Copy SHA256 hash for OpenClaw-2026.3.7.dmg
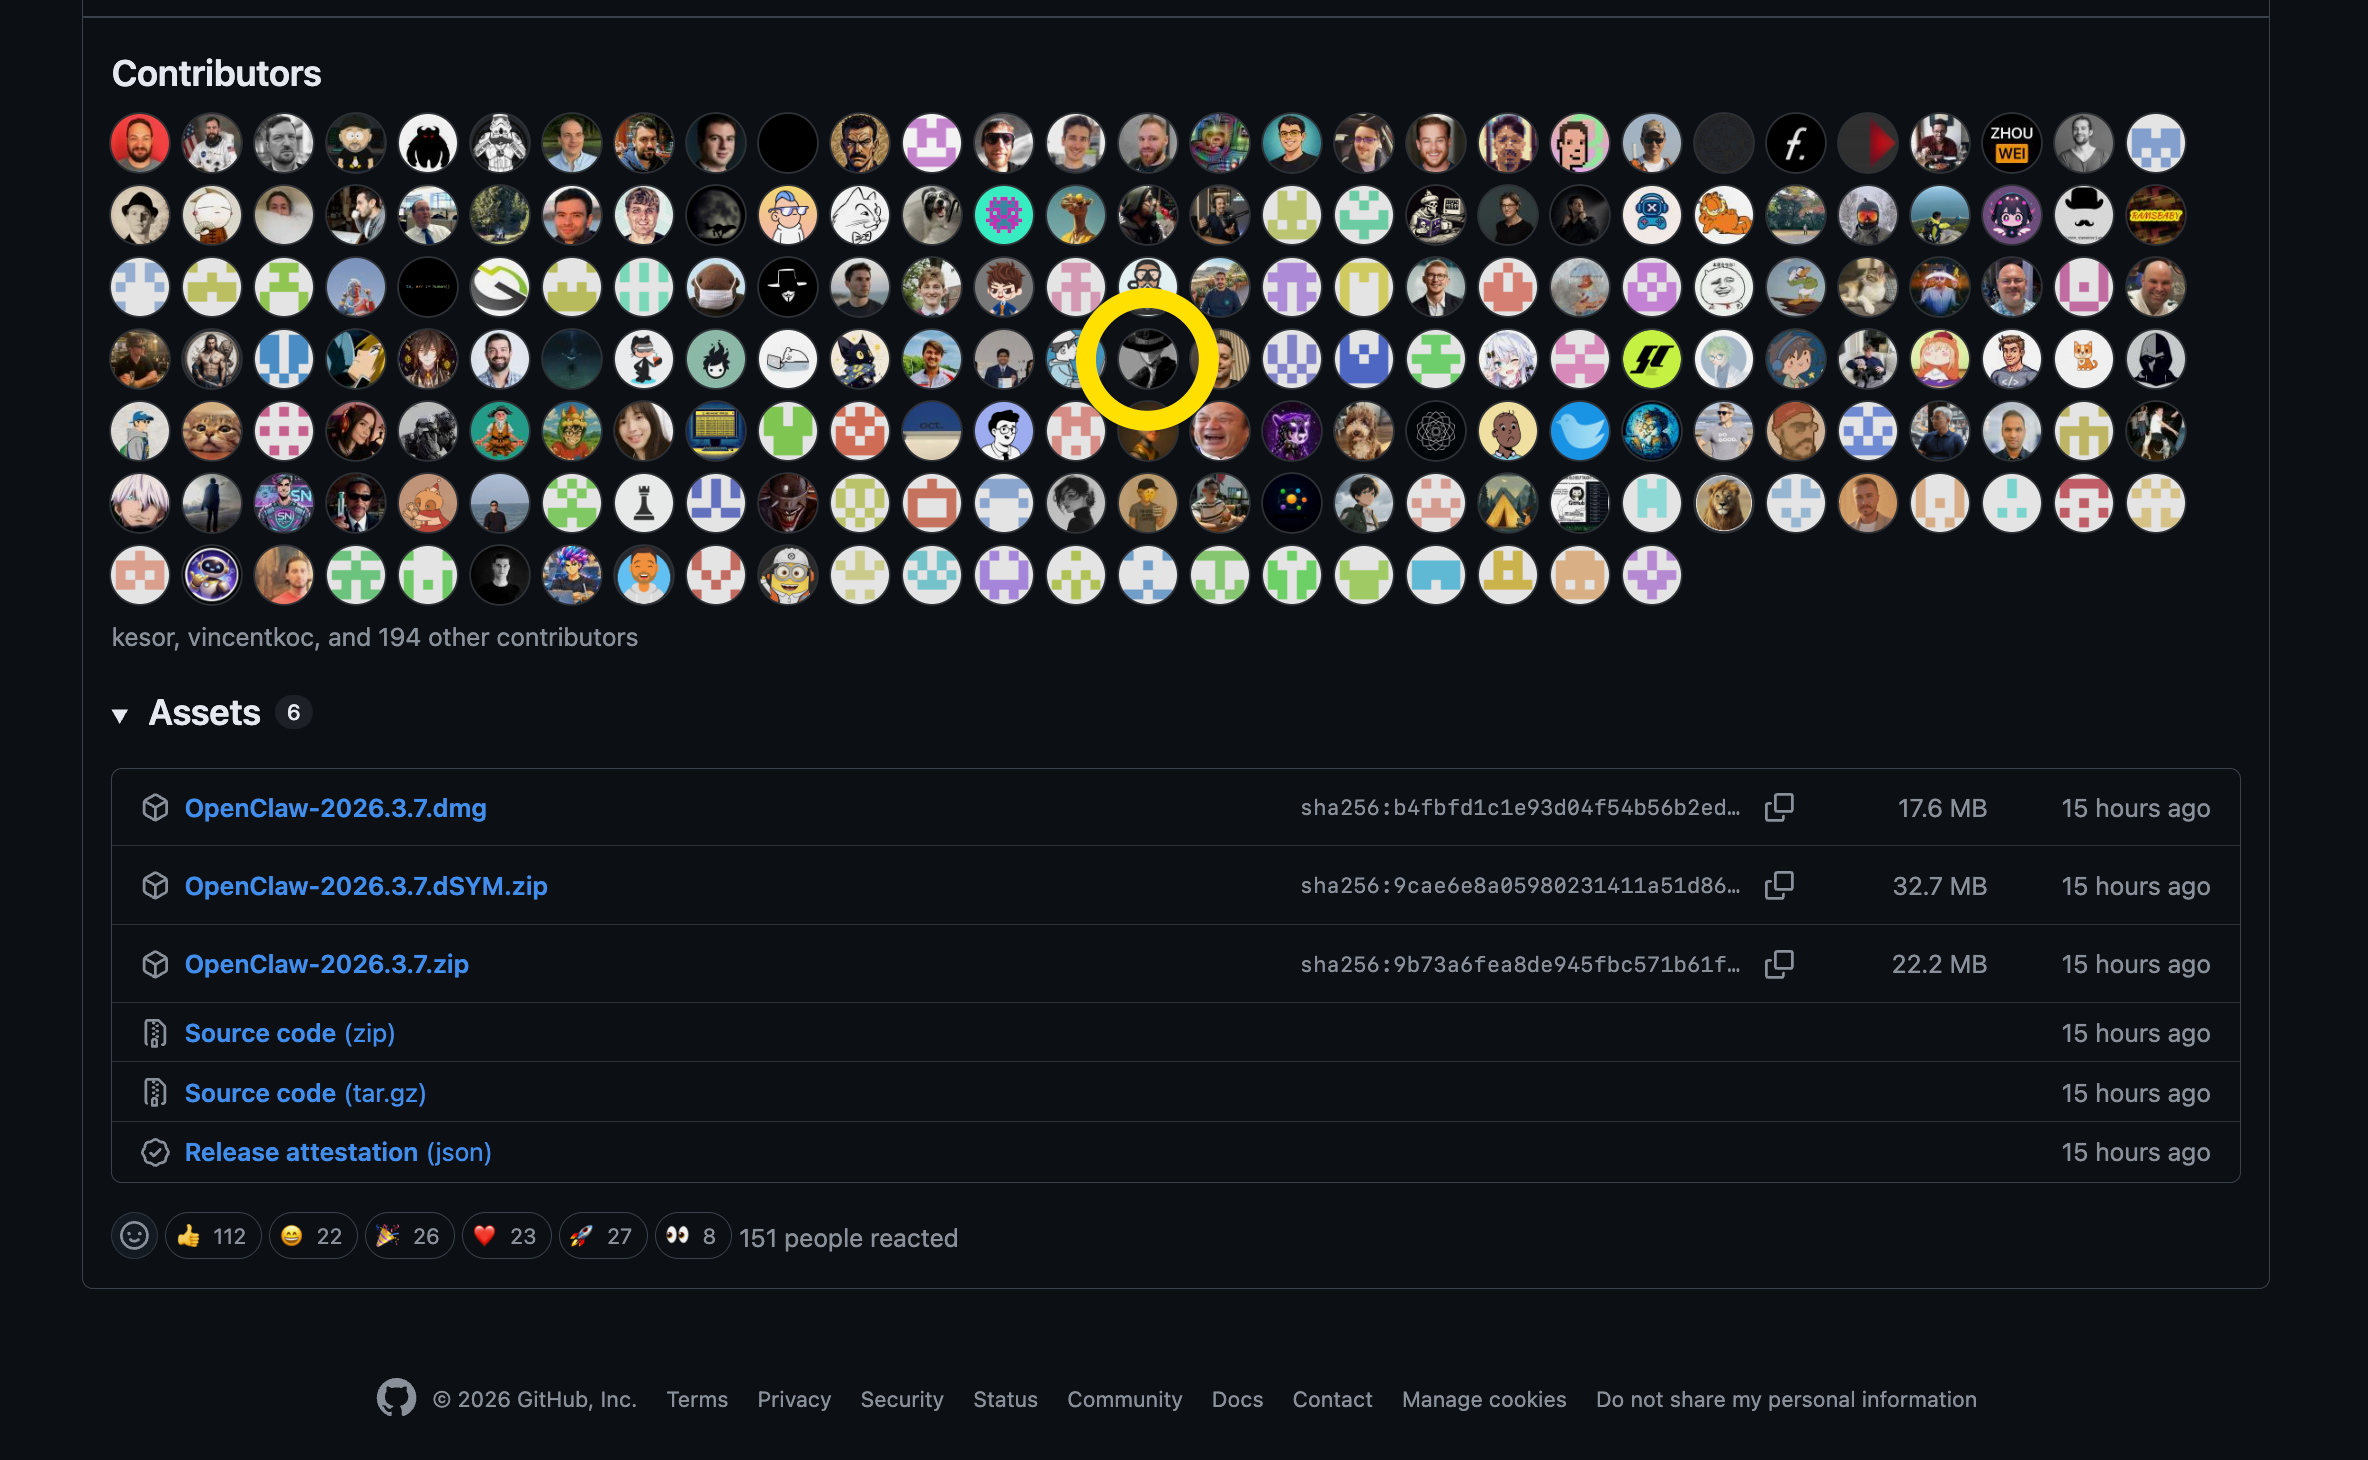Viewport: 2368px width, 1460px height. click(x=1779, y=807)
